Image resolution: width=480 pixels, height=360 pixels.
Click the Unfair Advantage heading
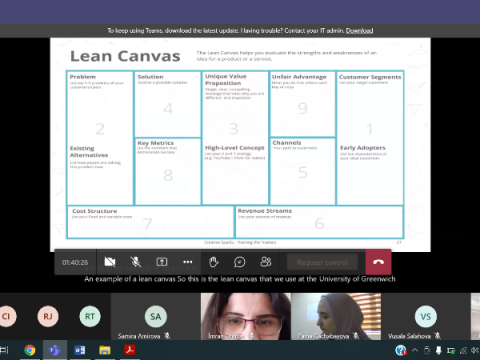click(x=299, y=77)
